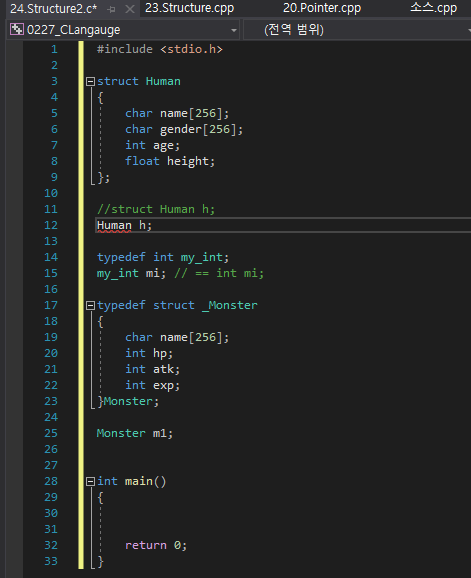Click the 'char name[256];' line in _Monster
471x578 pixels.
[x=177, y=338]
